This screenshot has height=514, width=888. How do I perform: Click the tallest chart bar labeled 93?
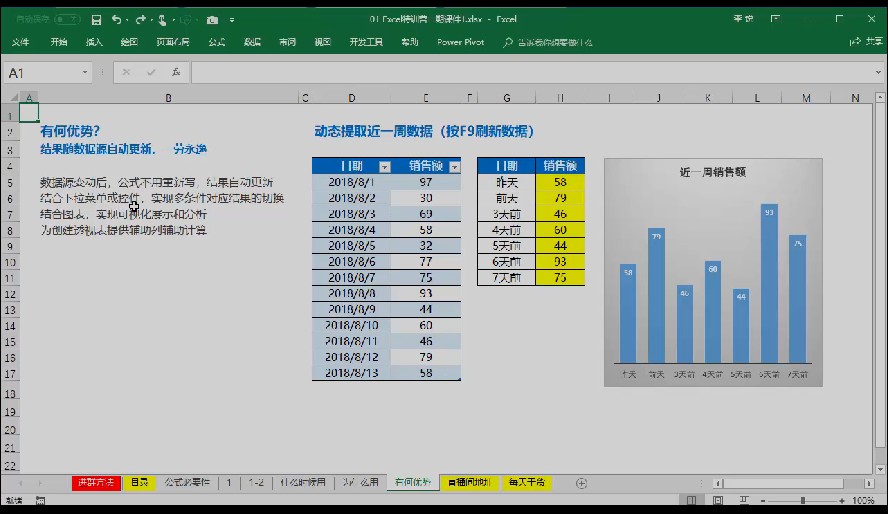769,283
